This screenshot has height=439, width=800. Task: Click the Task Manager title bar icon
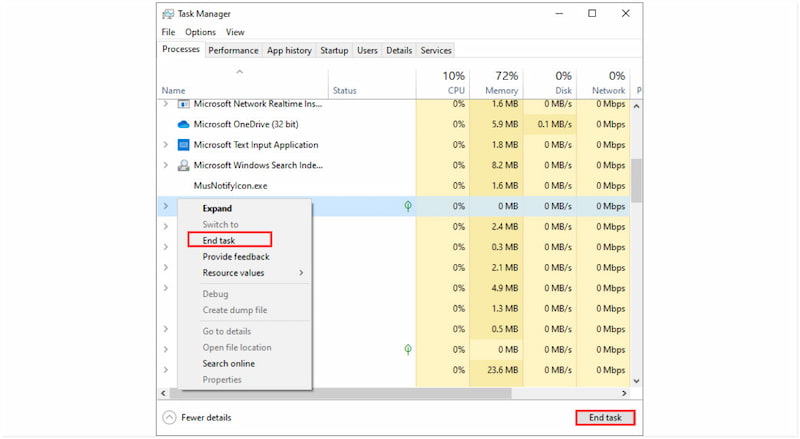pos(168,13)
